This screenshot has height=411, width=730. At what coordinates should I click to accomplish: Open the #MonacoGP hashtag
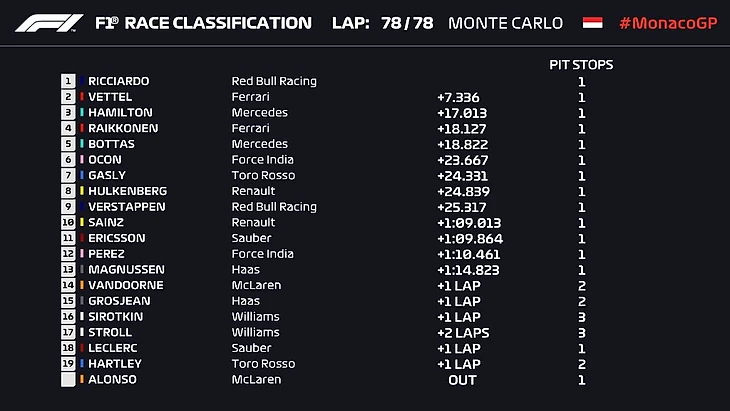click(x=668, y=23)
